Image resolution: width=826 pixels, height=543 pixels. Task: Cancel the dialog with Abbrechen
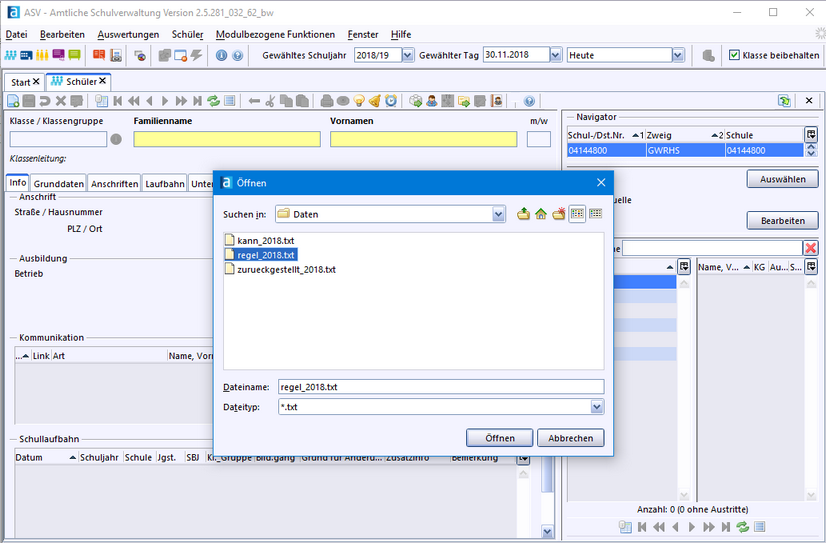[x=570, y=438]
